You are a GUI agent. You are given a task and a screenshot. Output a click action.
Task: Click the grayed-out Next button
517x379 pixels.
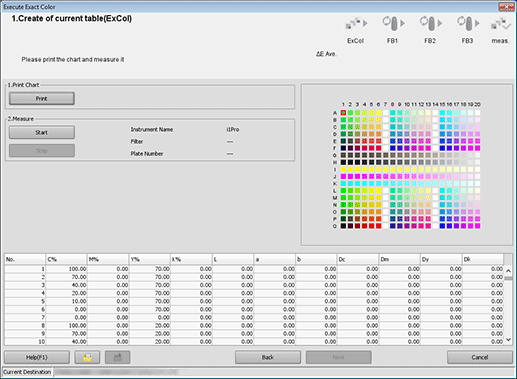point(338,357)
